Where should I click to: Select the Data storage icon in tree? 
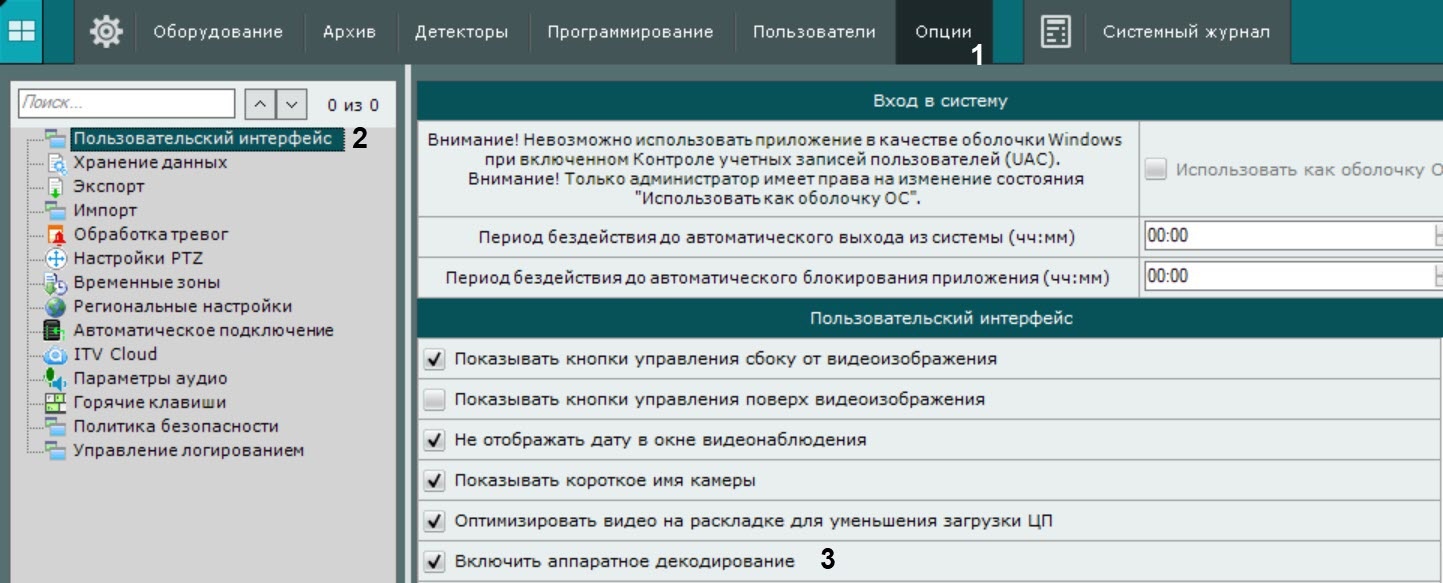tap(56, 163)
